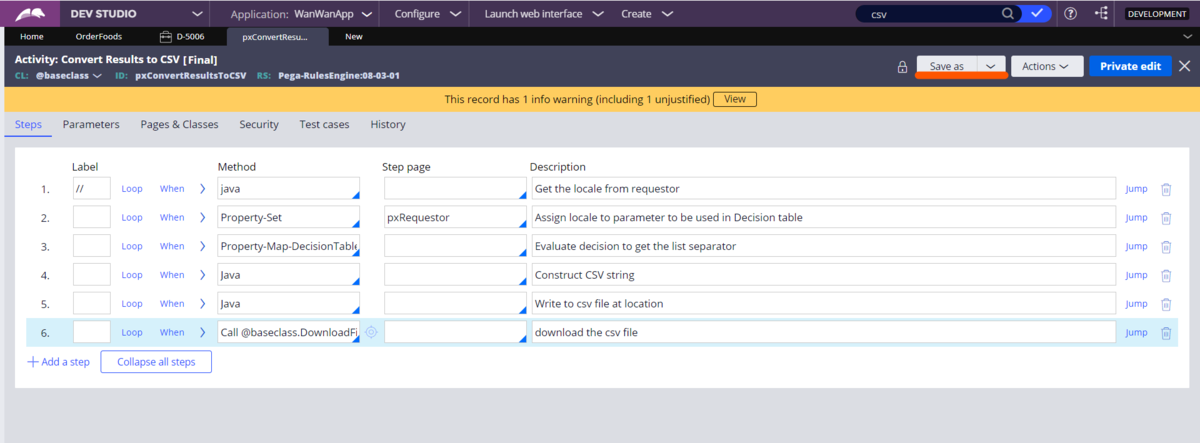
Task: Click the Label field containing //
Action: [x=92, y=188]
